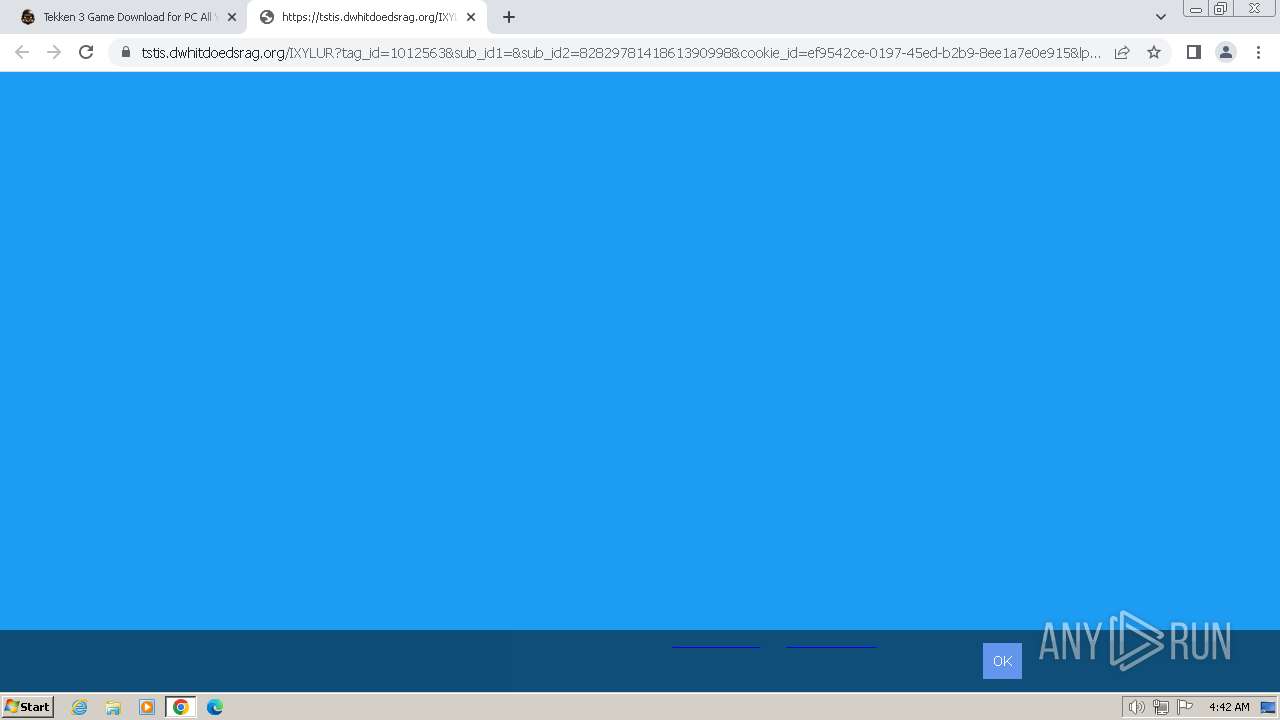Screen dimensions: 1280x720
Task: View site information via the lock icon
Action: pyautogui.click(x=126, y=52)
